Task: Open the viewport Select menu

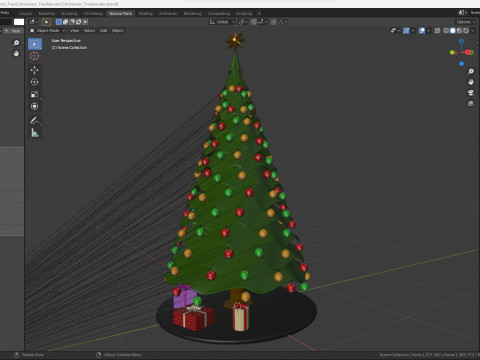Action: tap(89, 31)
